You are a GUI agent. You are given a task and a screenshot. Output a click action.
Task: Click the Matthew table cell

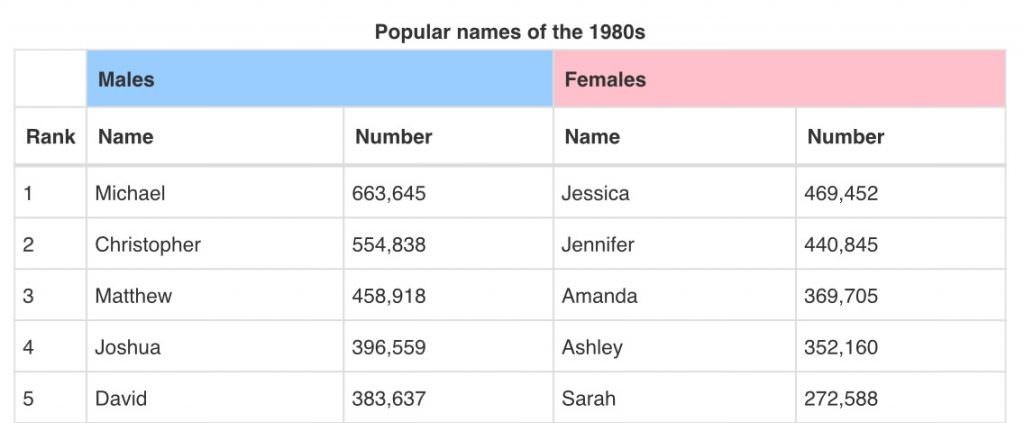point(215,296)
